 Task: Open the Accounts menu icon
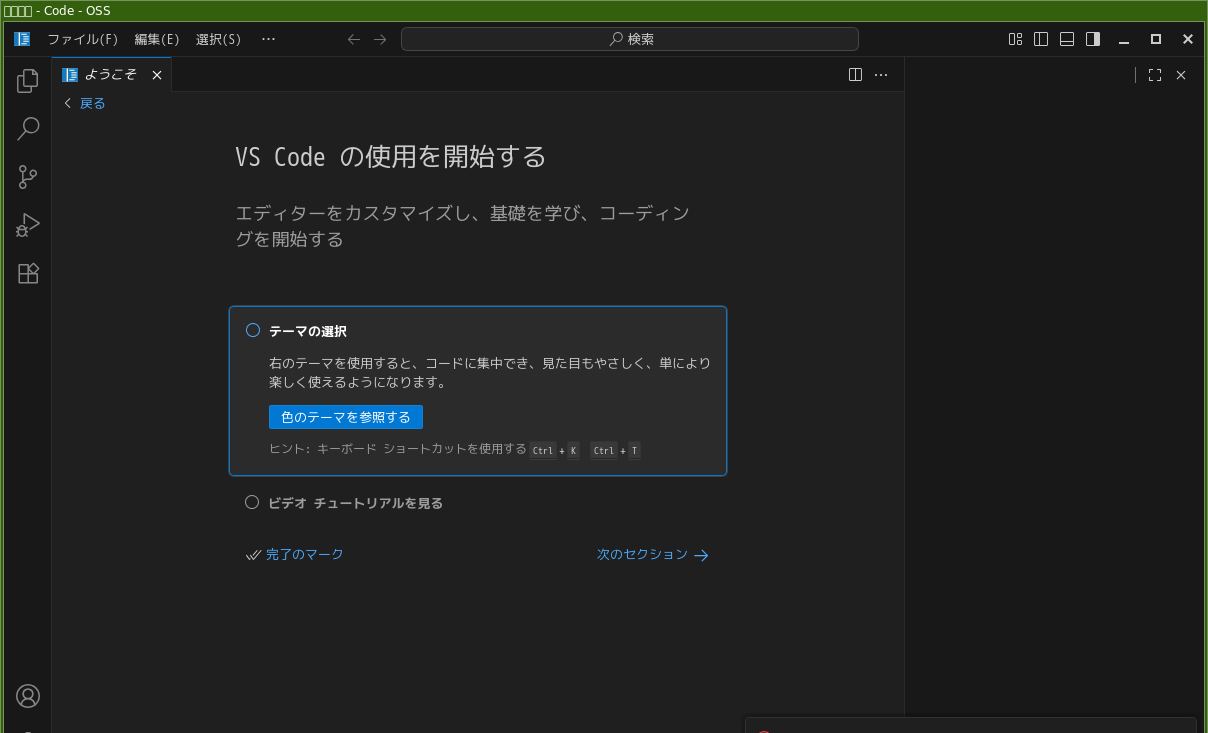(28, 696)
